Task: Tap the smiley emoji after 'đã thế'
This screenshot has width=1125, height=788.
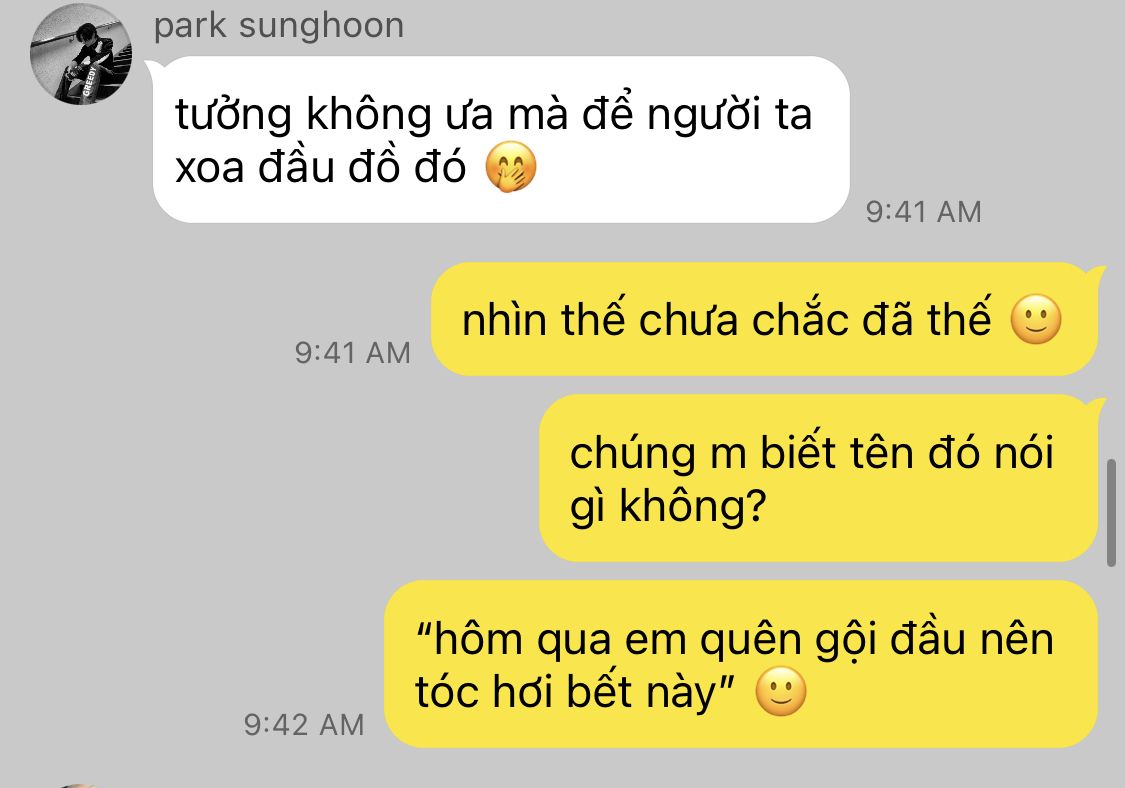Action: click(1035, 319)
